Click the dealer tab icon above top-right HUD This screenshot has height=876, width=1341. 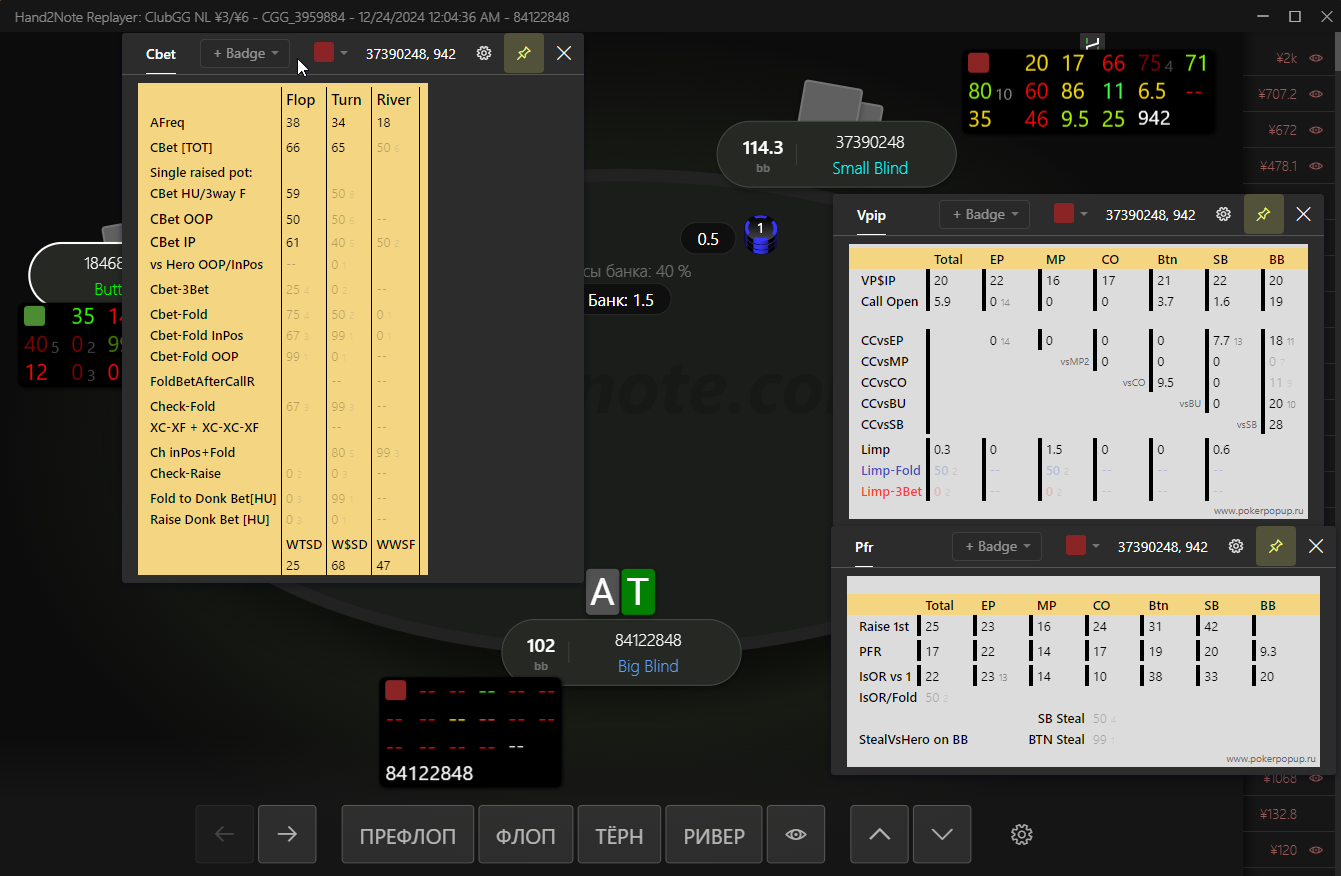(1093, 41)
